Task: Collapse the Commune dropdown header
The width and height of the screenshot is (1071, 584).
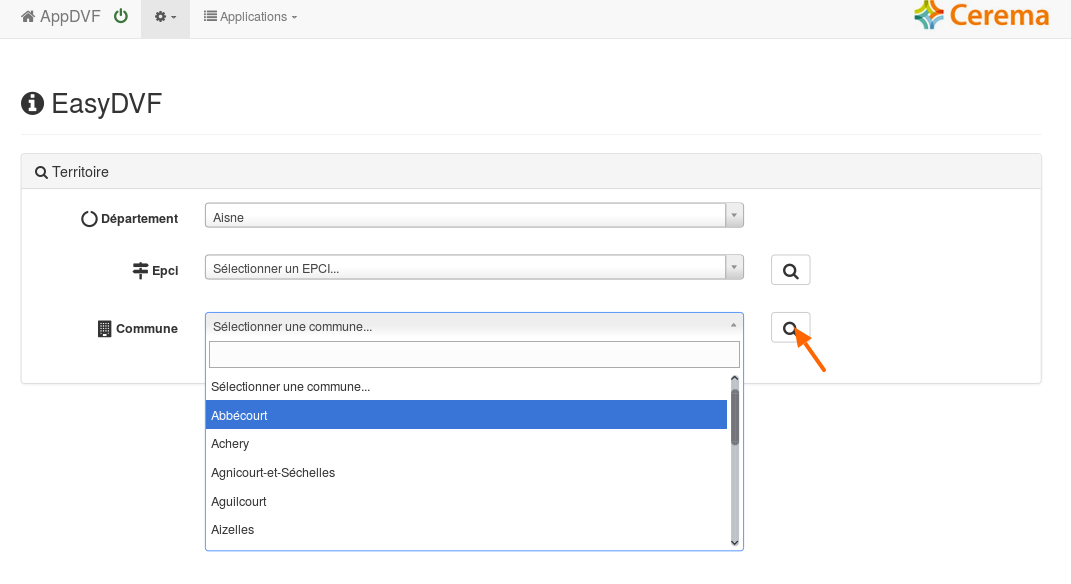Action: coord(474,326)
